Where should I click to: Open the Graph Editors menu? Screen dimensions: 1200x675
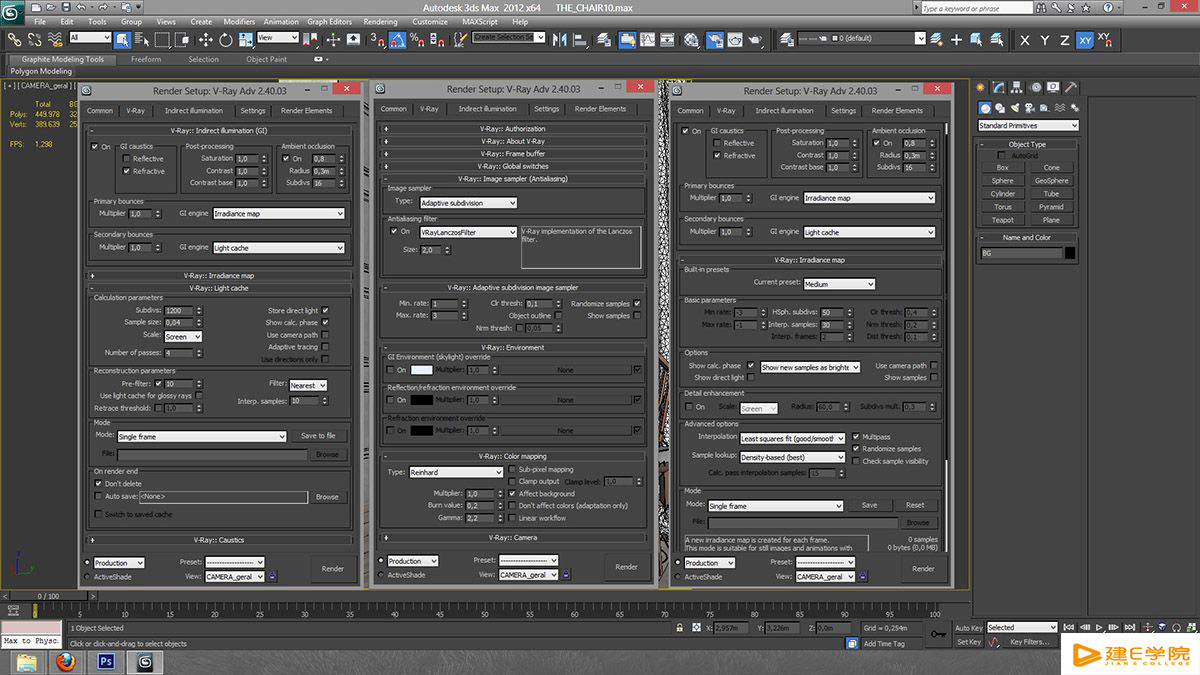[x=329, y=21]
